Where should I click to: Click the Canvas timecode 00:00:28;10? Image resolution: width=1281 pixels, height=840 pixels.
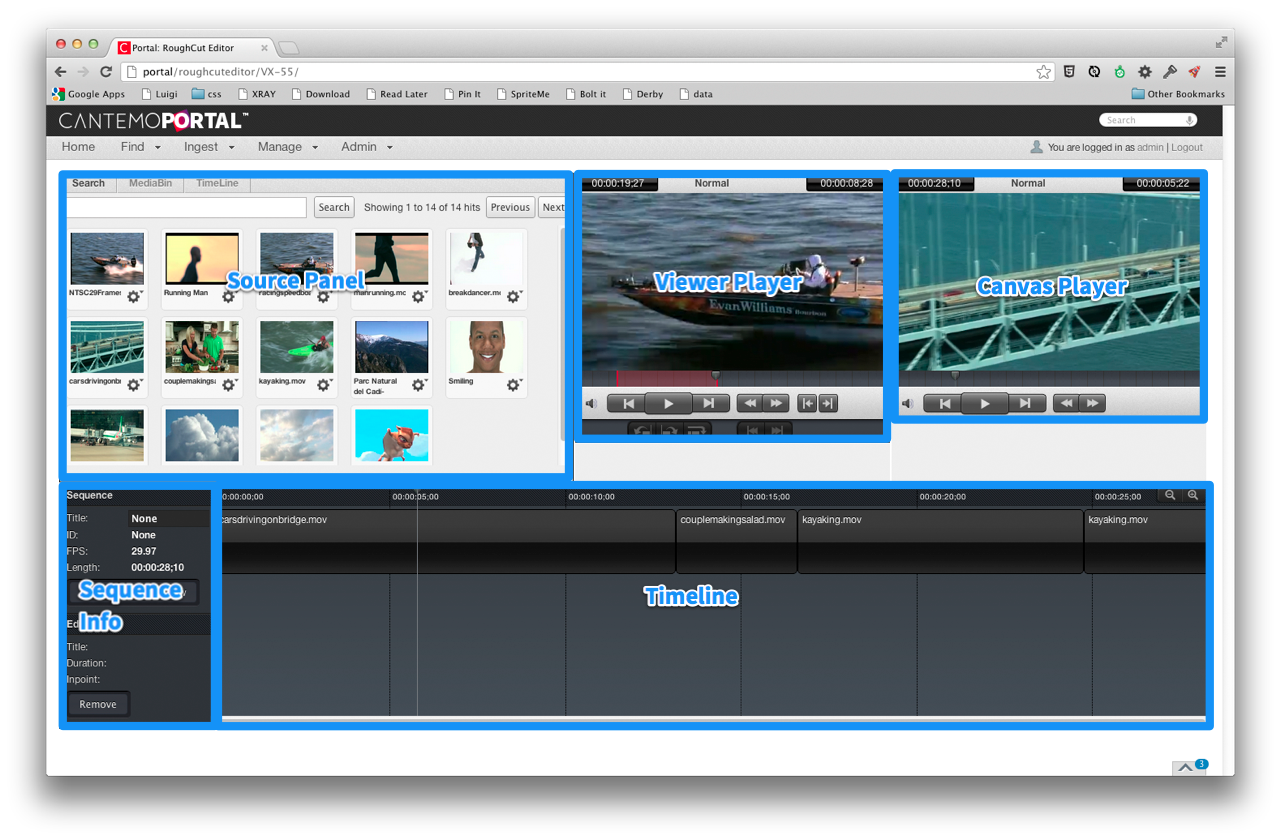pos(934,183)
